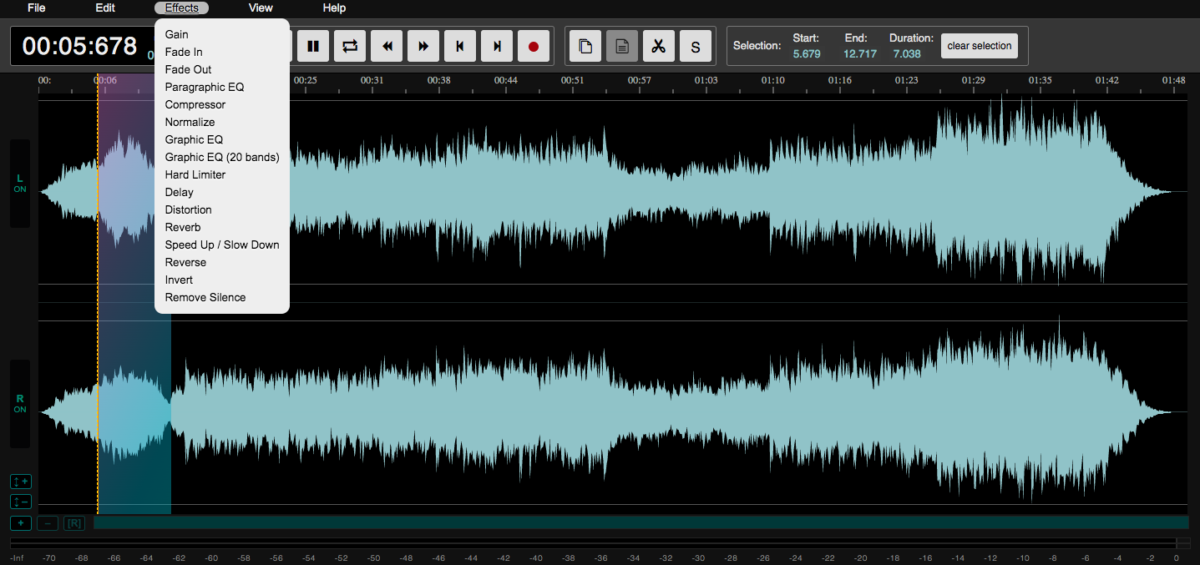Screen dimensions: 1200x565
Task: Click the copy selection icon
Action: point(585,46)
